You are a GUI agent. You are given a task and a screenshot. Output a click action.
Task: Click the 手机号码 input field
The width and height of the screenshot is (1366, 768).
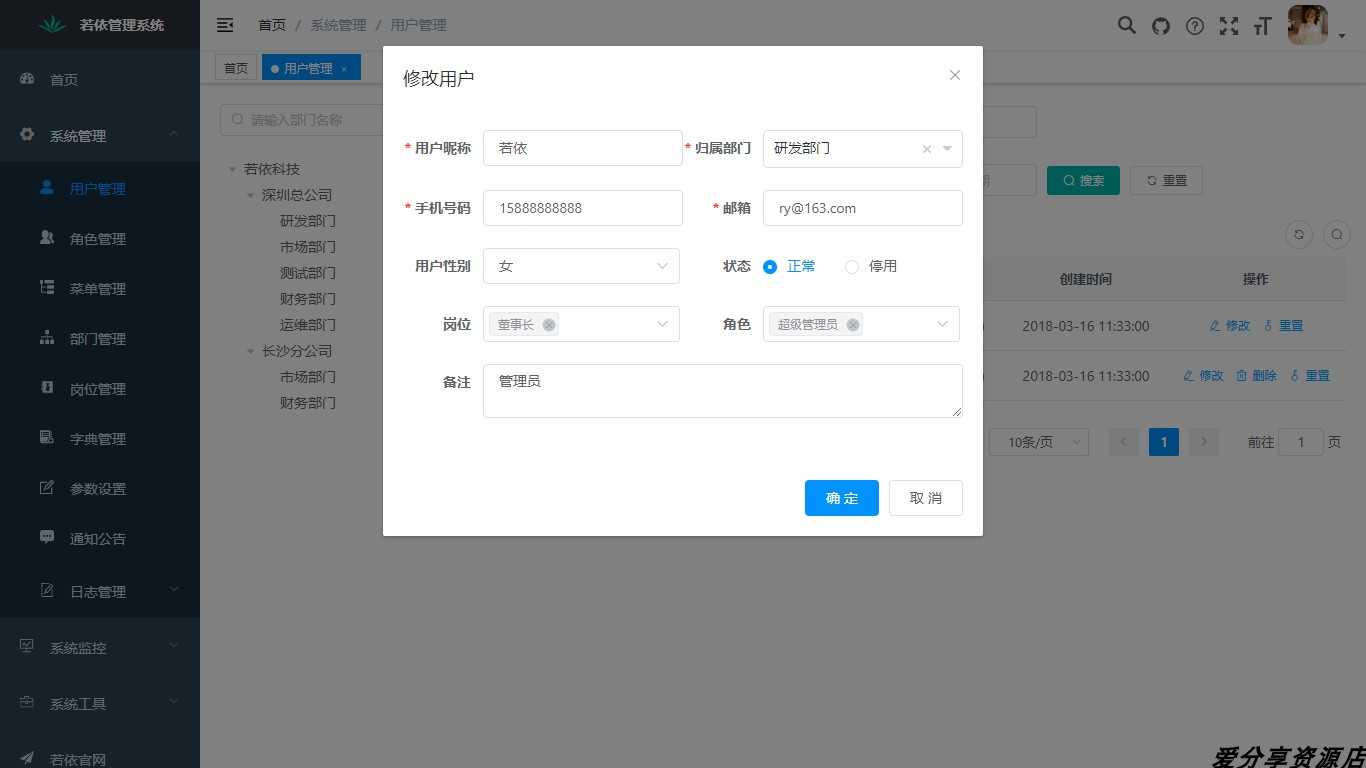click(583, 208)
